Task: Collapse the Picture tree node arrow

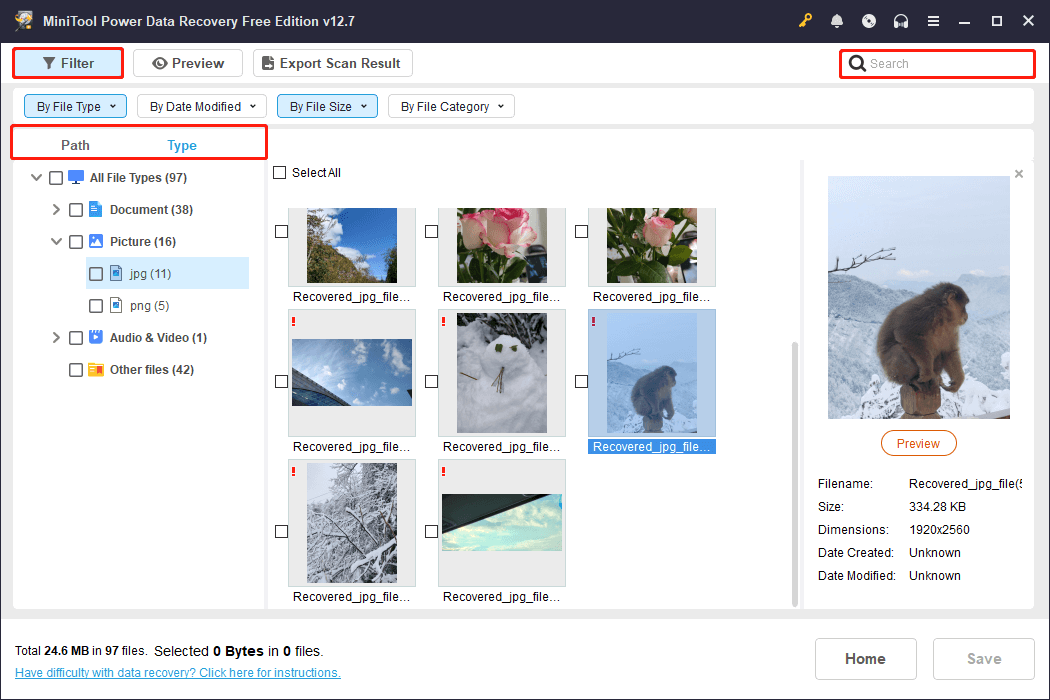Action: click(56, 242)
